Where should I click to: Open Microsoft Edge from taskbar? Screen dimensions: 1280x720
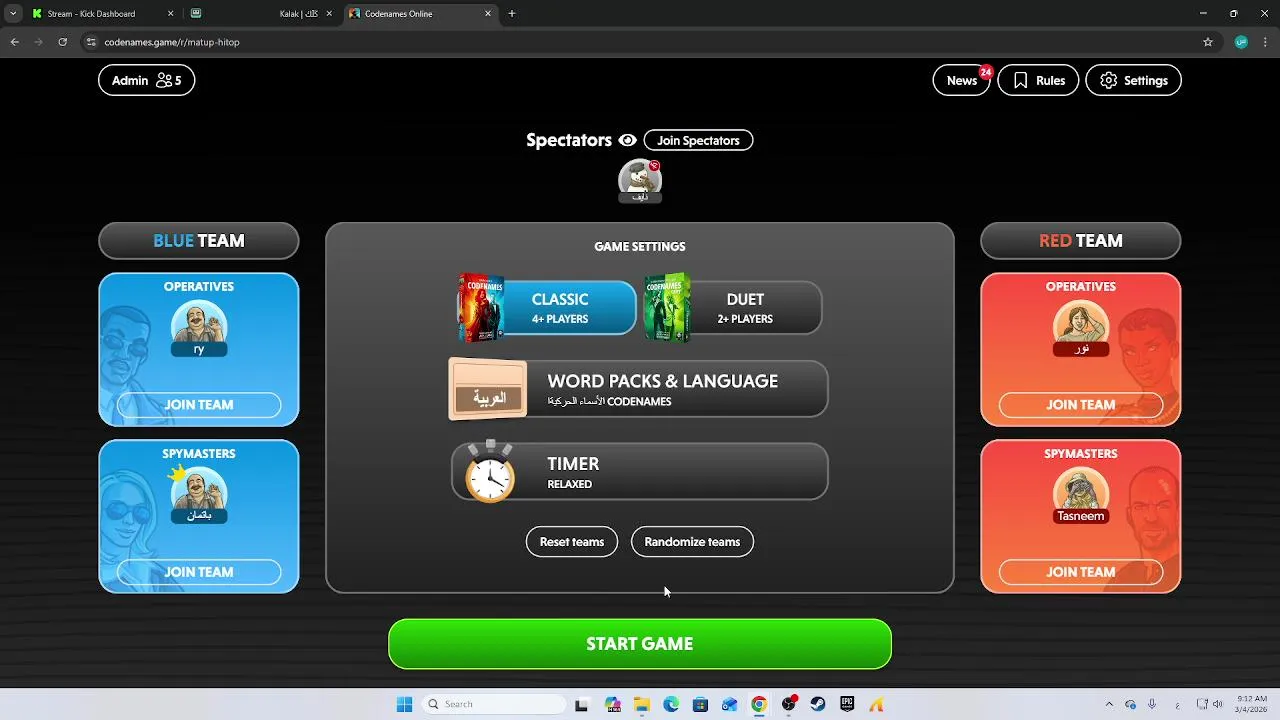pyautogui.click(x=671, y=704)
